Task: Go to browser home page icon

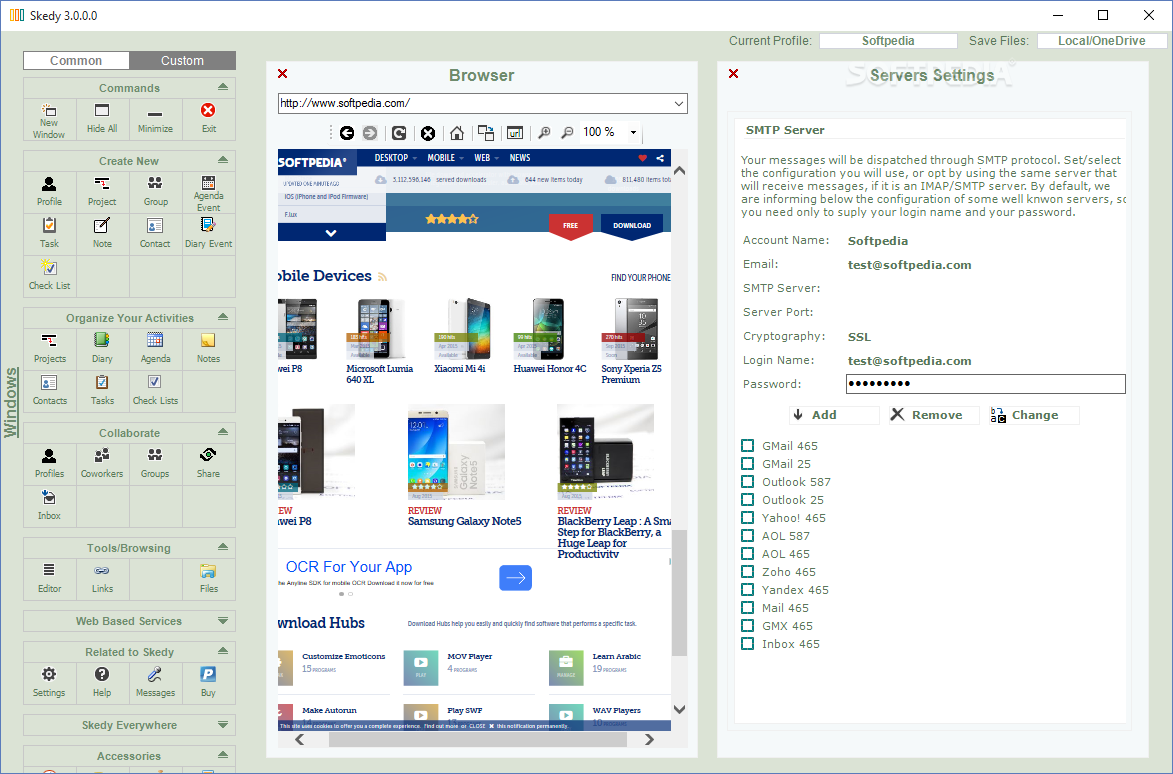Action: point(457,133)
